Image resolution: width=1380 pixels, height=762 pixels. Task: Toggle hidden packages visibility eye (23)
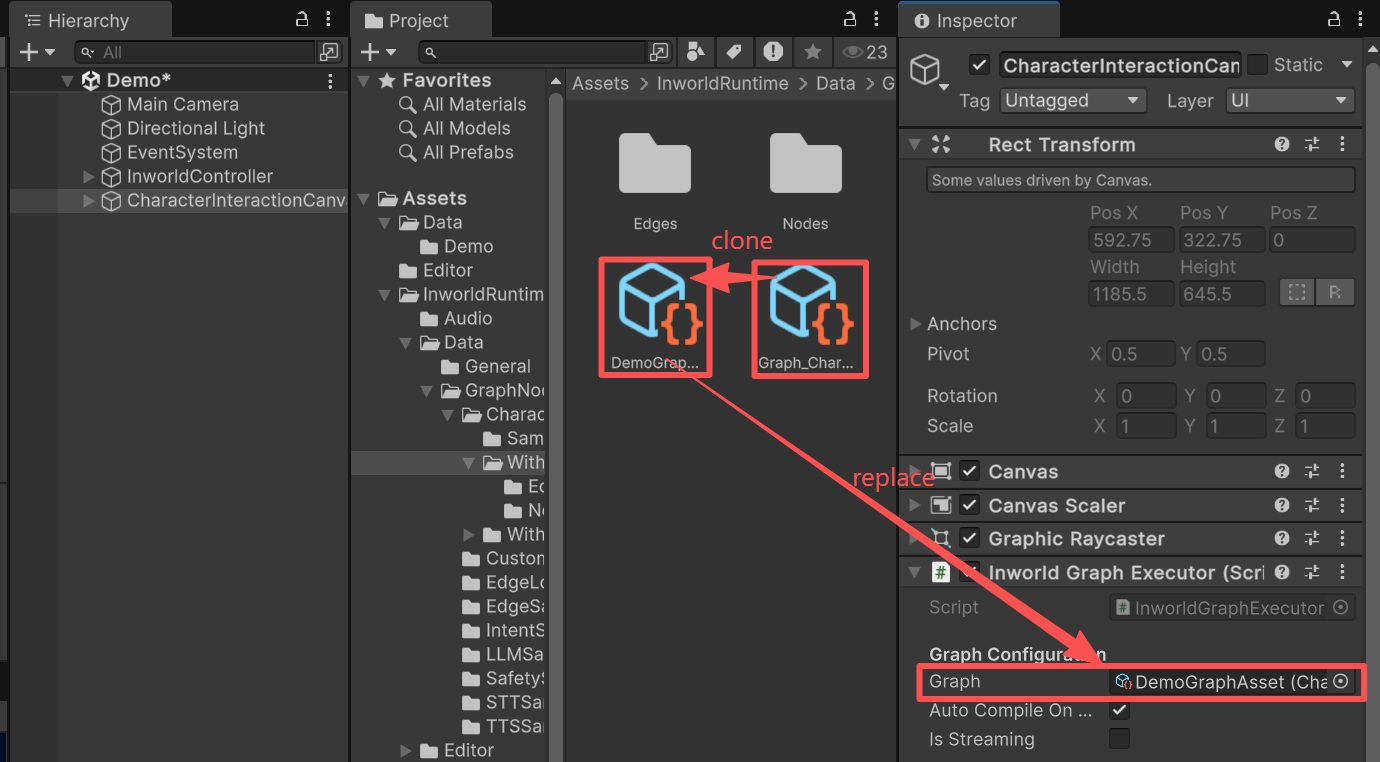coord(865,52)
